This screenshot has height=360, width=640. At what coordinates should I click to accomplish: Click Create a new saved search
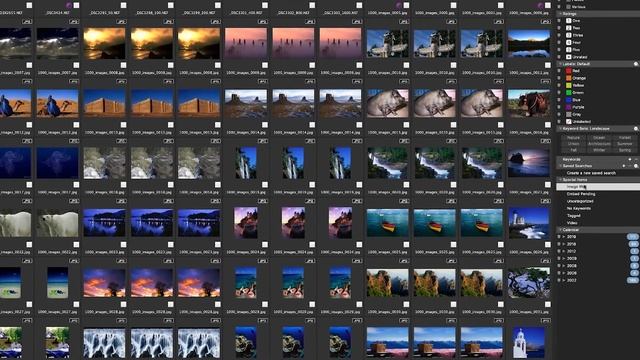coord(591,173)
